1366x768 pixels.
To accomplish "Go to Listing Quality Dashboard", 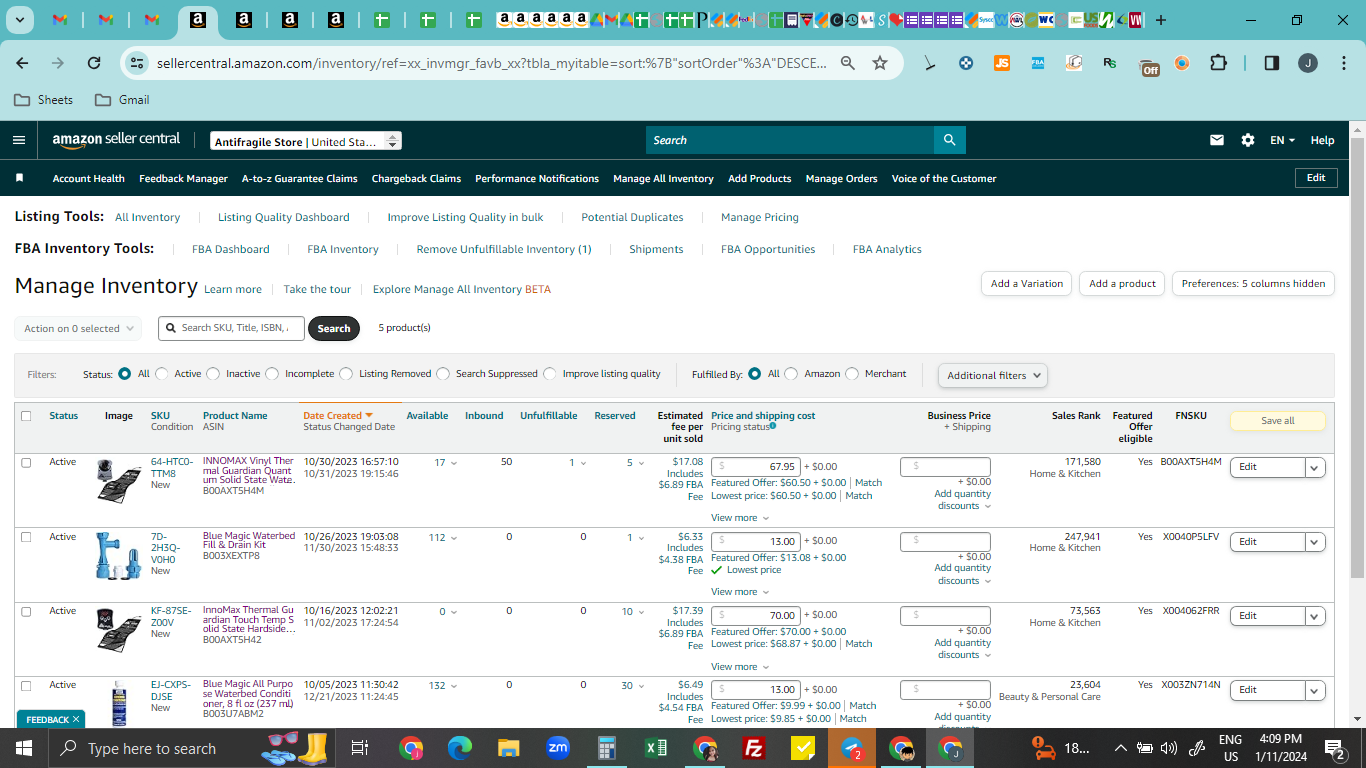I will point(284,217).
